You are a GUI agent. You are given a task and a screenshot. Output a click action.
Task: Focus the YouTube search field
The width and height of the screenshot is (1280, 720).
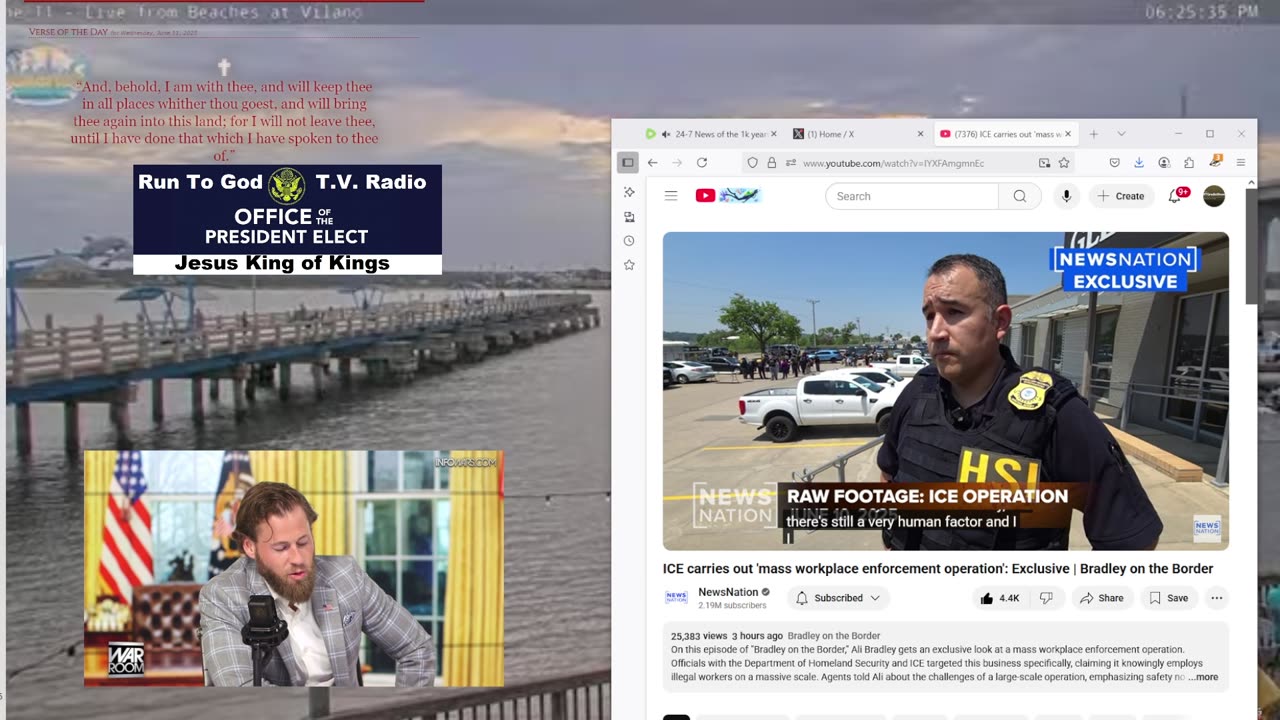point(911,196)
